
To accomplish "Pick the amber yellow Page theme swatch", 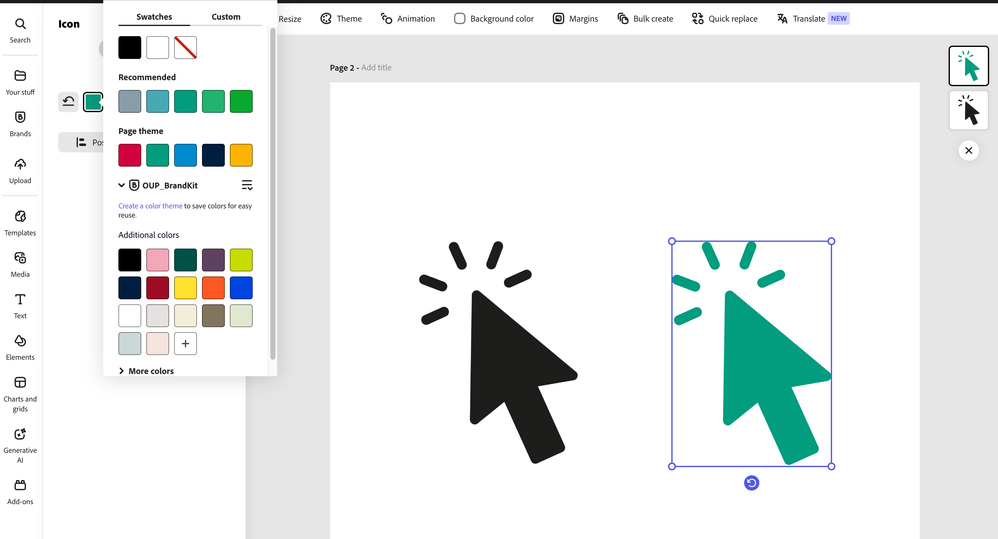I will pyautogui.click(x=241, y=155).
